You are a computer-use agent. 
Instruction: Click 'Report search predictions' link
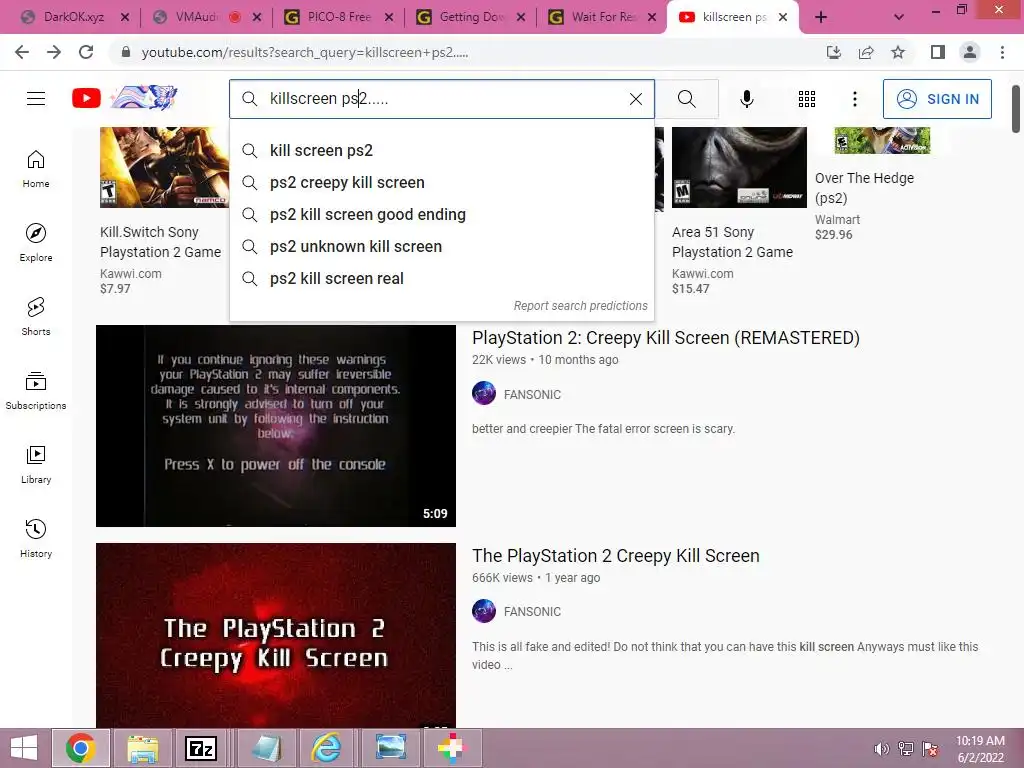tap(581, 306)
